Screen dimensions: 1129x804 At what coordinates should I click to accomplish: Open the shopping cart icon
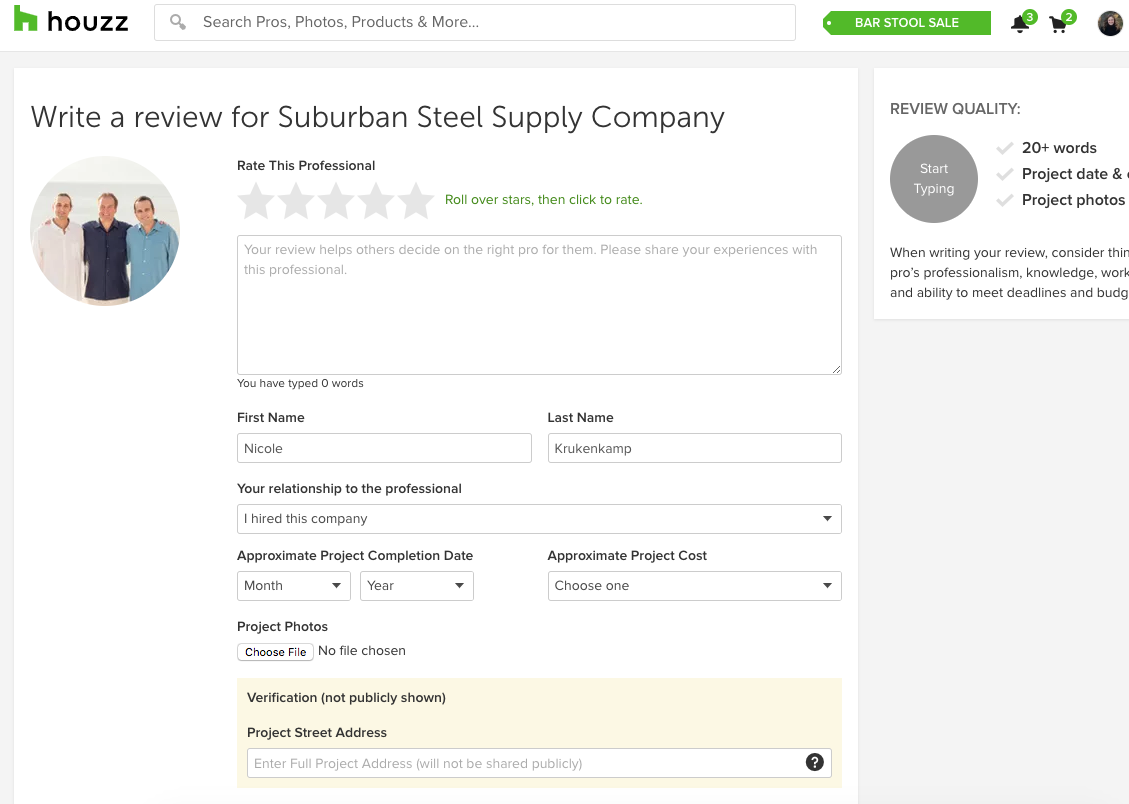1058,24
